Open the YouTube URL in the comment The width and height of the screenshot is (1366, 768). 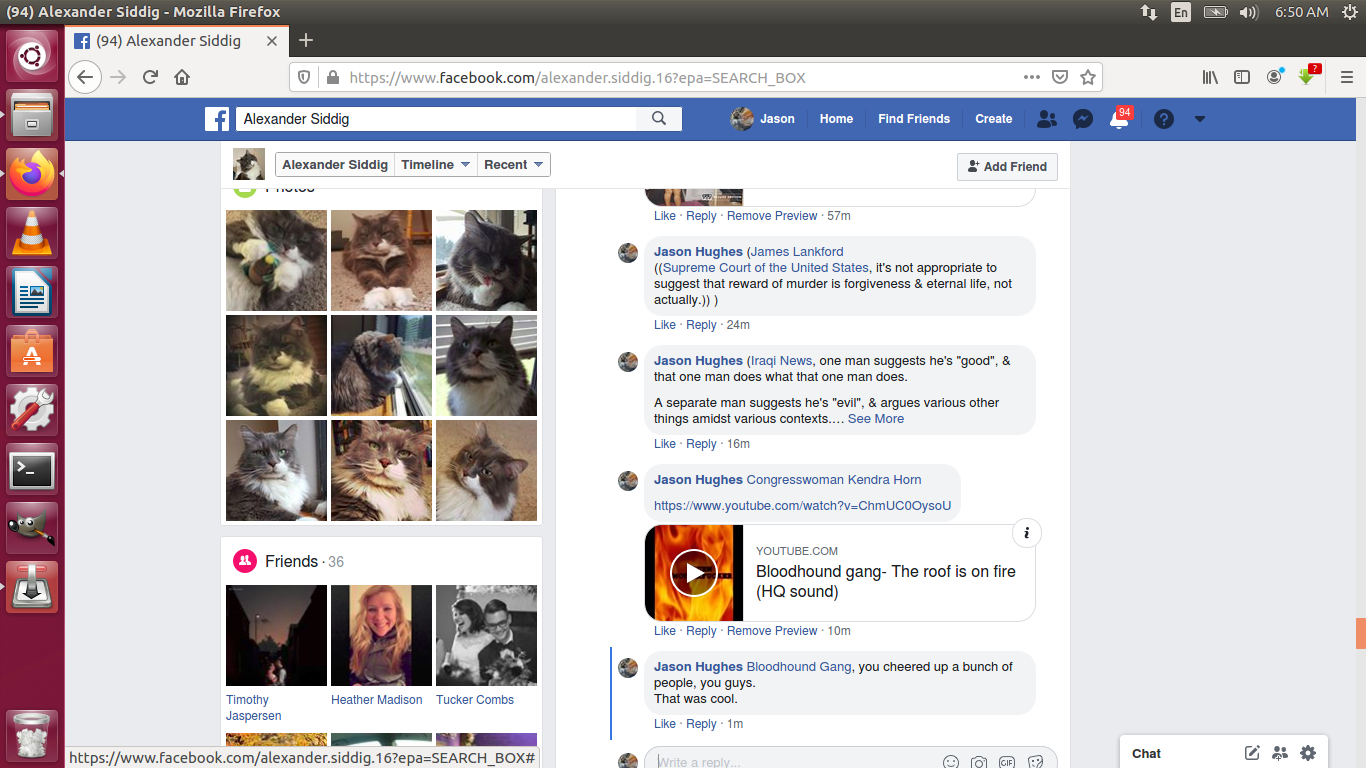point(803,506)
